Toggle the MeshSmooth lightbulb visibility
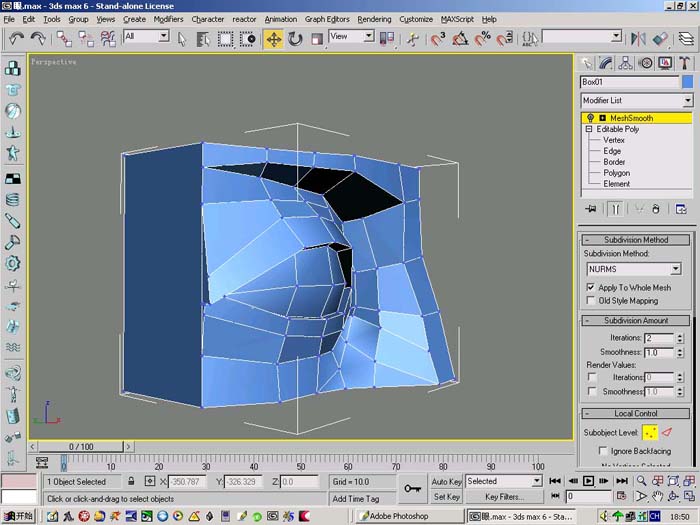Viewport: 700px width, 525px height. click(x=590, y=118)
